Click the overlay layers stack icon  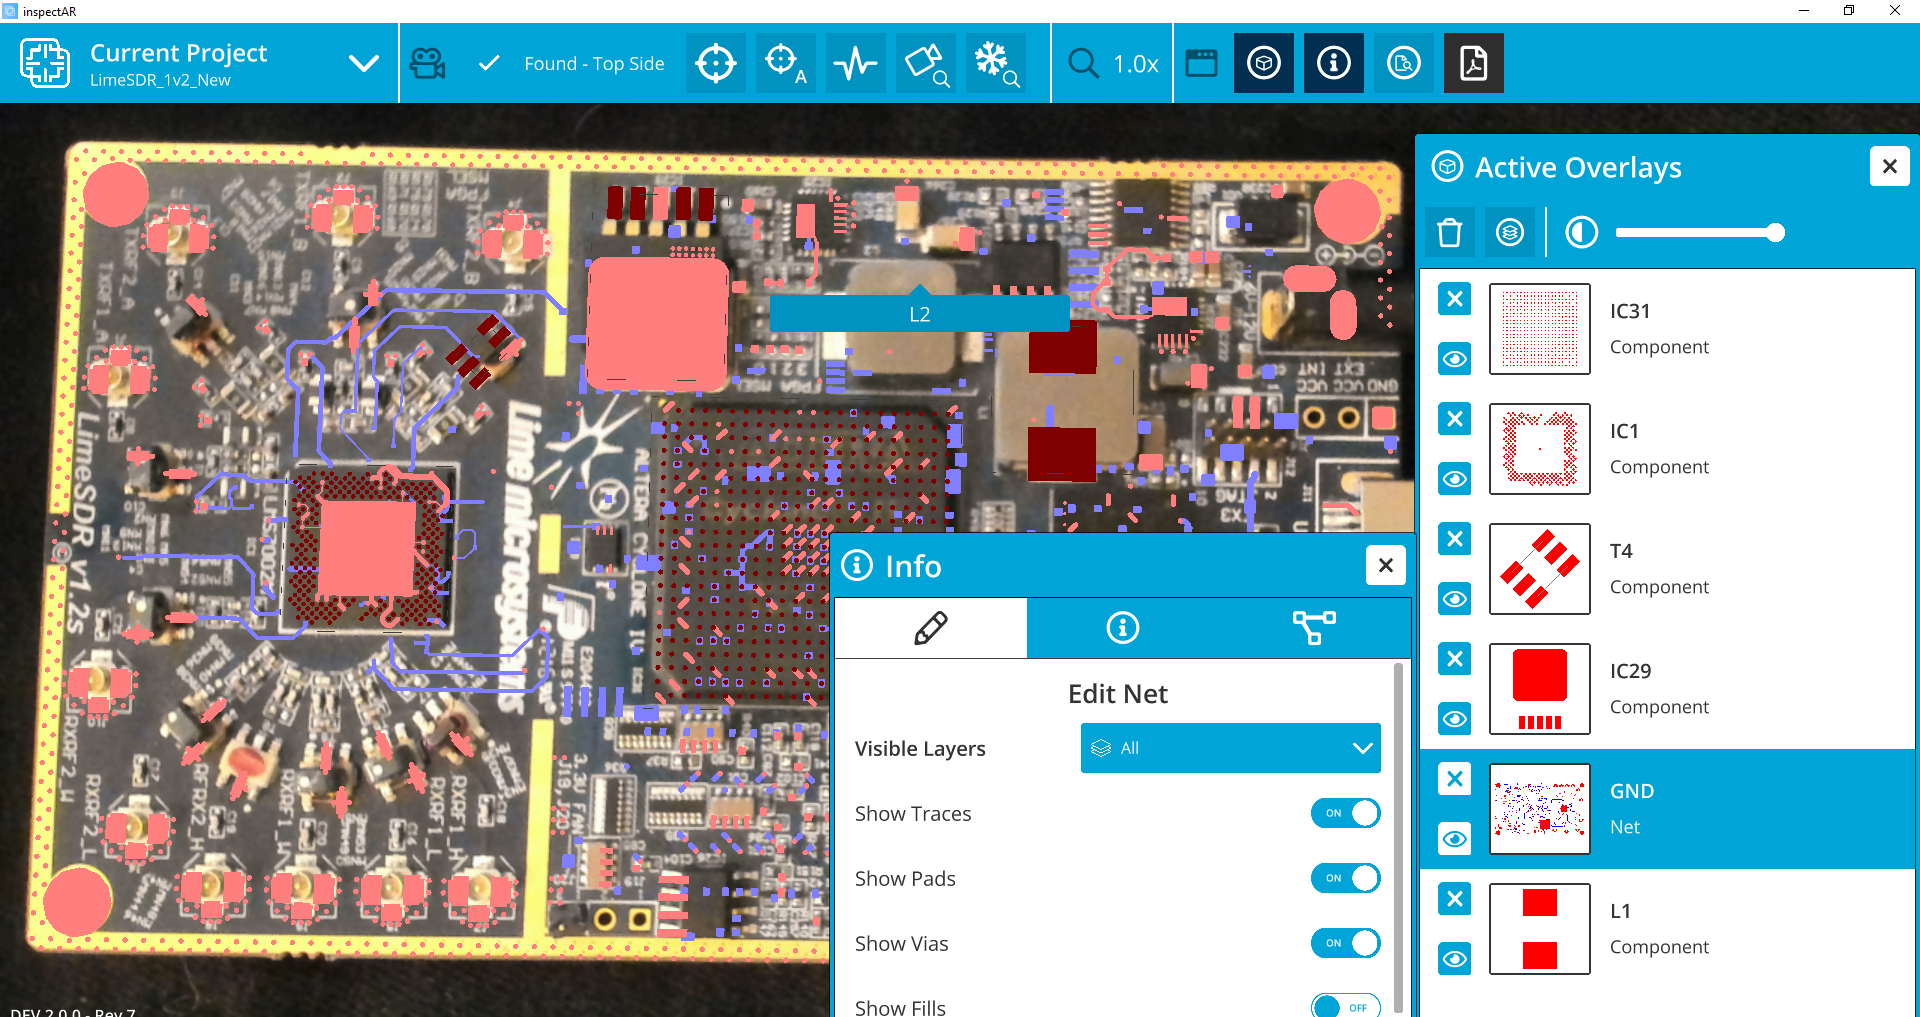(1510, 233)
